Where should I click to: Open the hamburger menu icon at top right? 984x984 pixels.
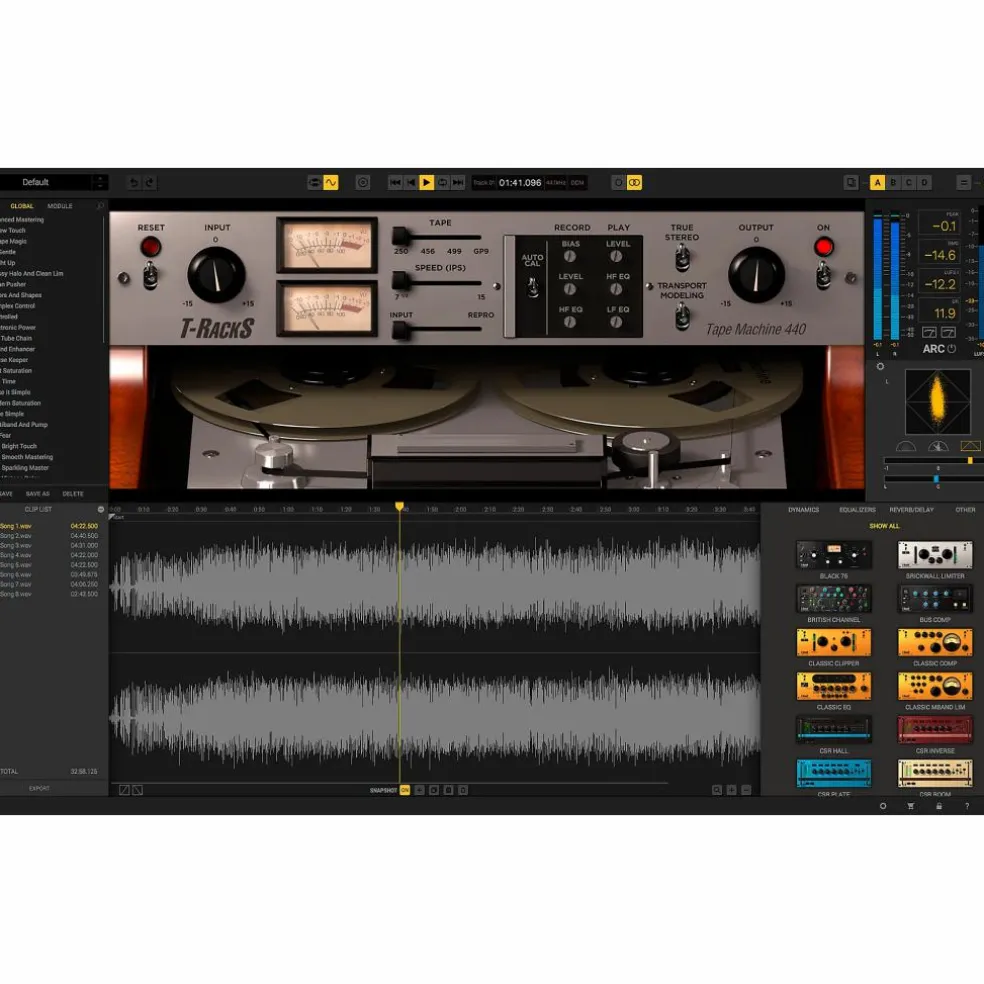964,183
